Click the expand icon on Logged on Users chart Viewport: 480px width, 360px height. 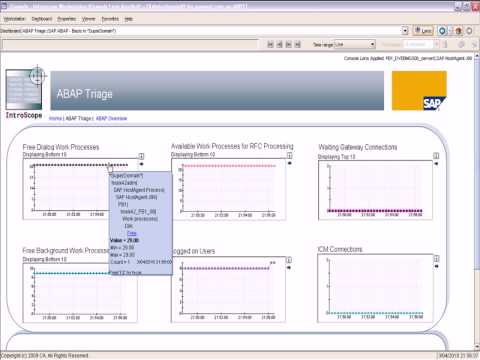[289, 260]
